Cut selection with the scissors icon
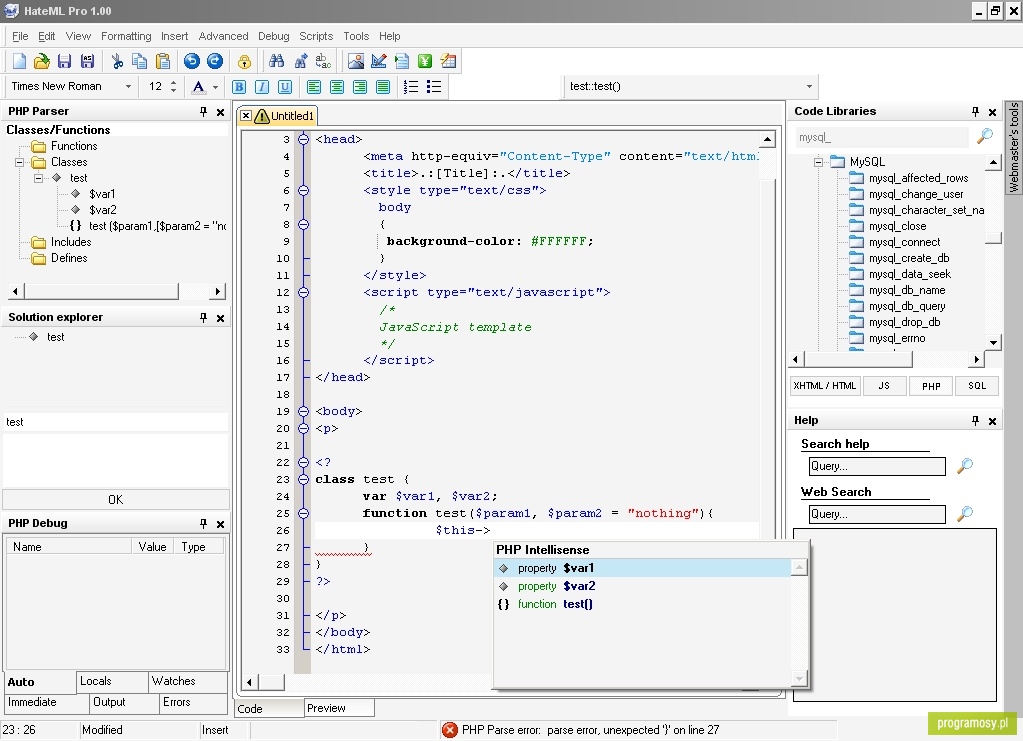Image resolution: width=1023 pixels, height=741 pixels. click(x=117, y=61)
